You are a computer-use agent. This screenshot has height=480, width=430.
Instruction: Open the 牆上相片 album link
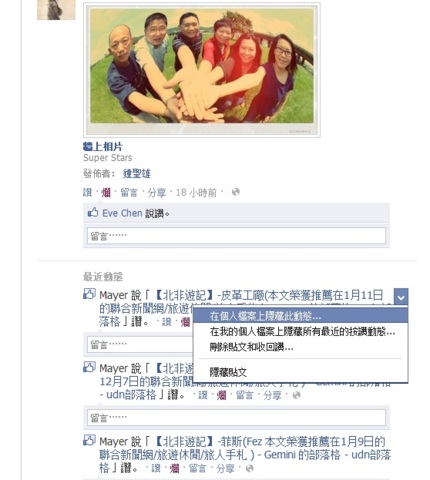coord(103,146)
